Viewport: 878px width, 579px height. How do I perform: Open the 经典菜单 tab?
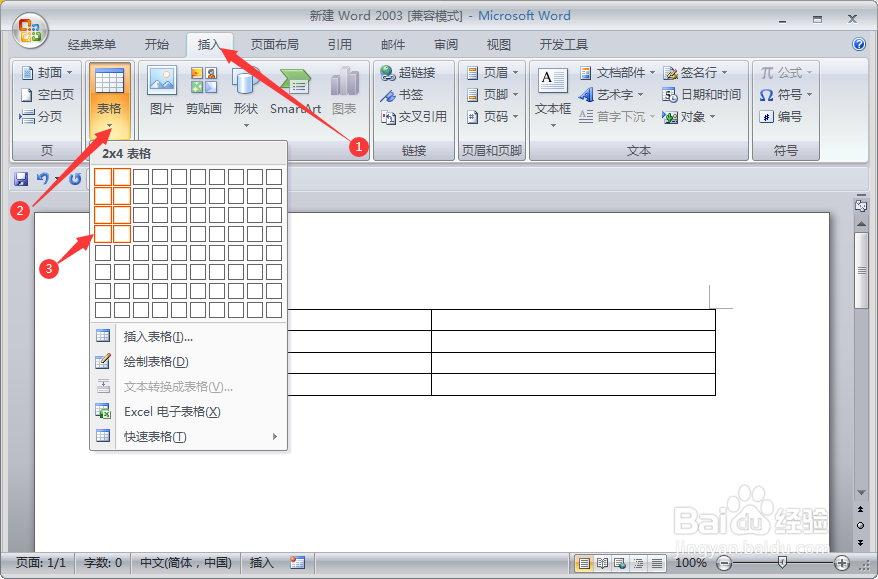coord(92,45)
